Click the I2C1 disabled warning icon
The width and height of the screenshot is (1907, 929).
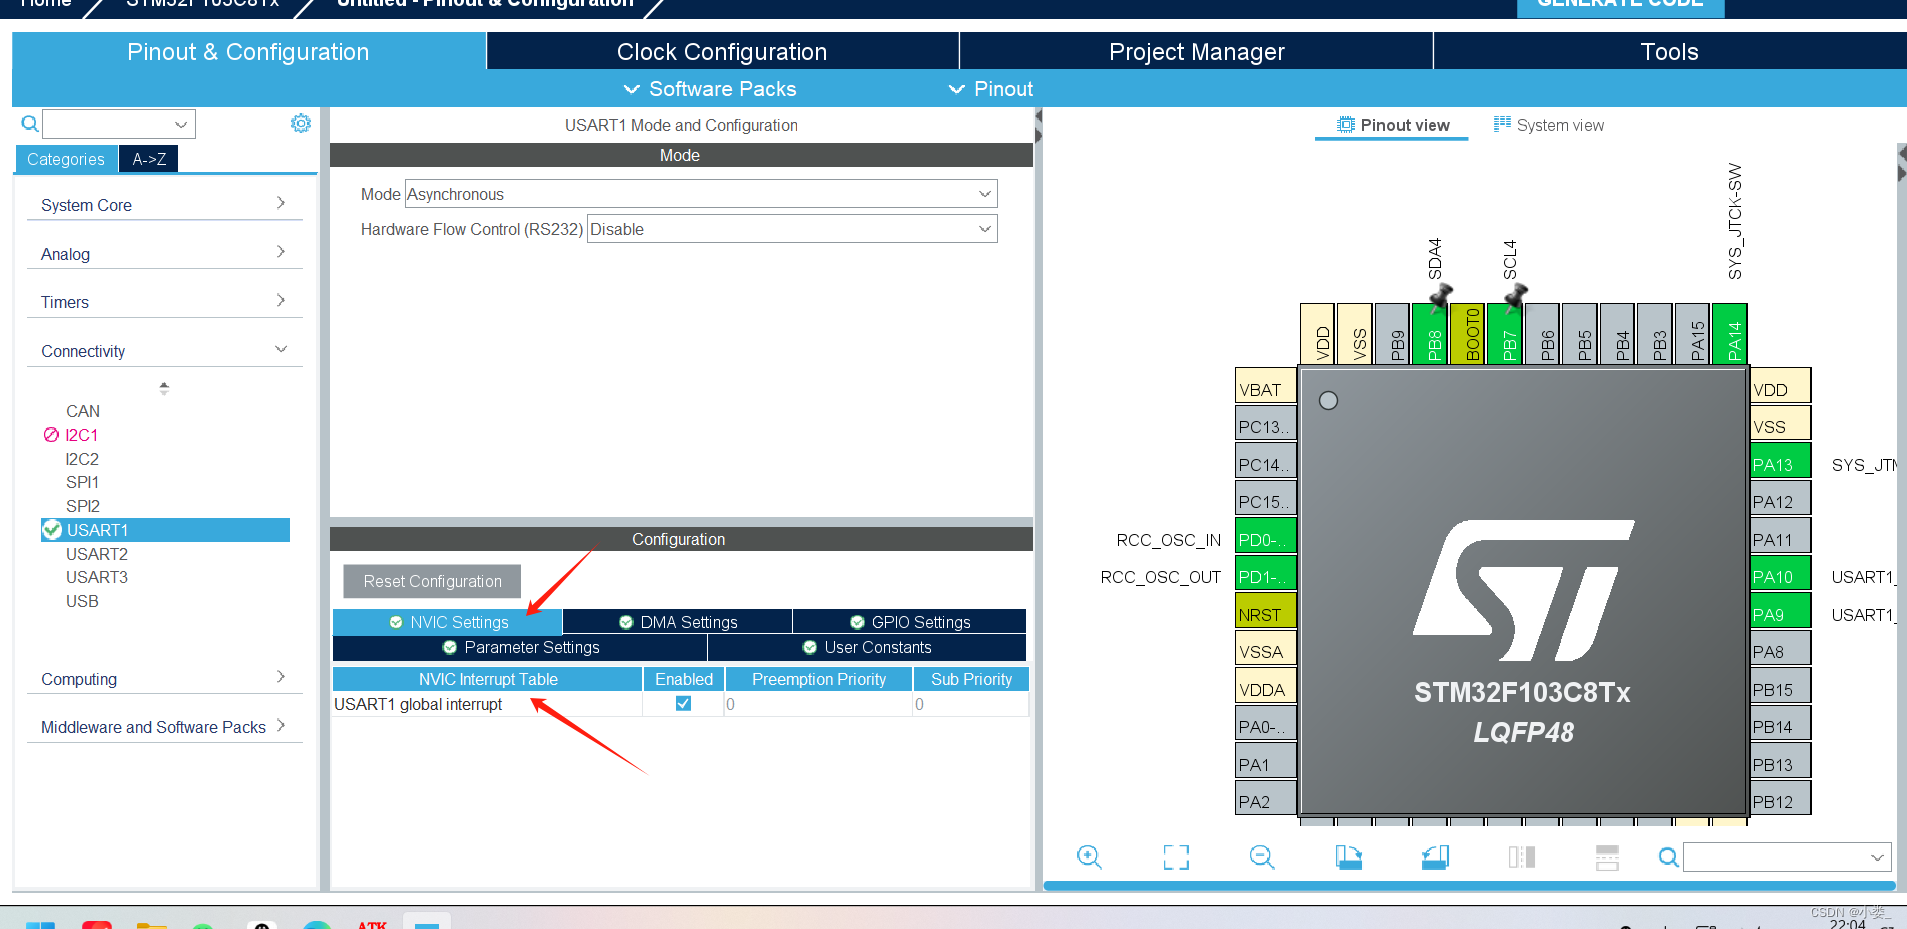51,435
